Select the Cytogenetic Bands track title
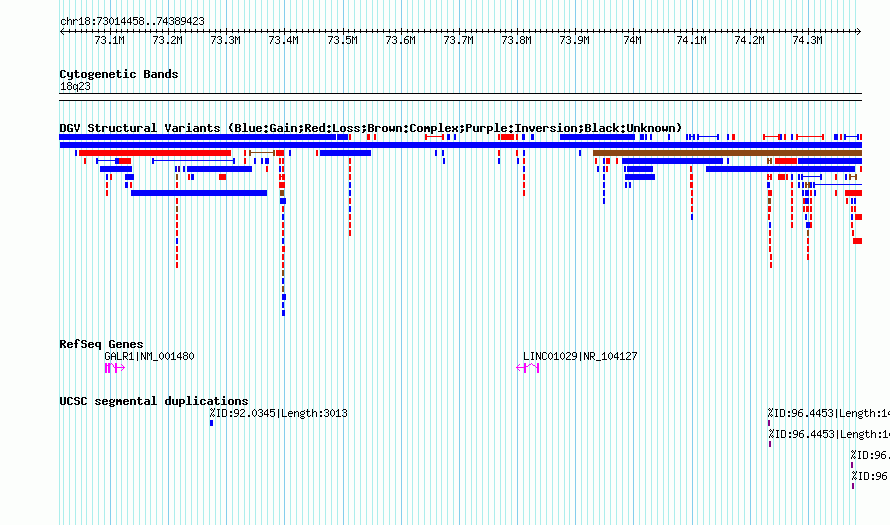Viewport: 890px width, 525px height. point(119,74)
